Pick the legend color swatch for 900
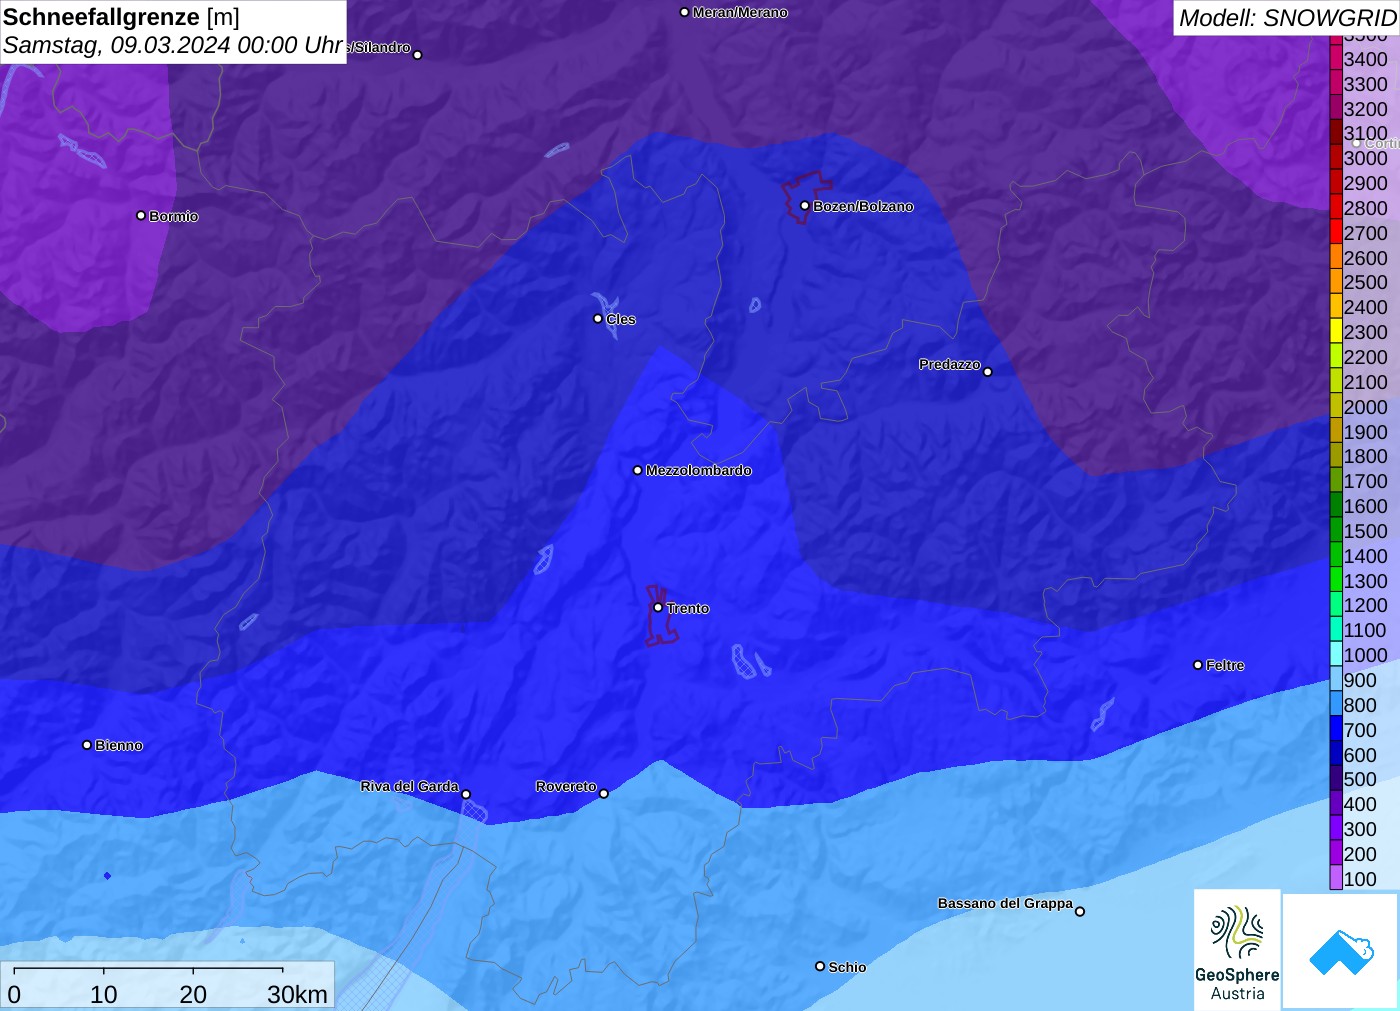This screenshot has height=1011, width=1400. click(x=1336, y=680)
